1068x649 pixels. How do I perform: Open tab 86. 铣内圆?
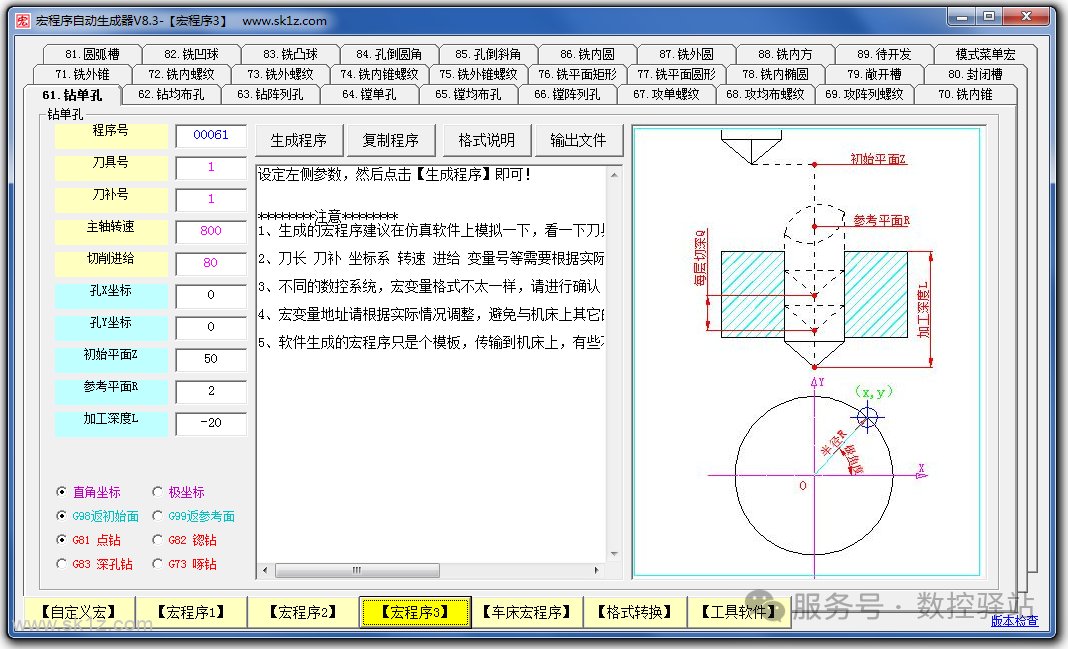tap(587, 54)
